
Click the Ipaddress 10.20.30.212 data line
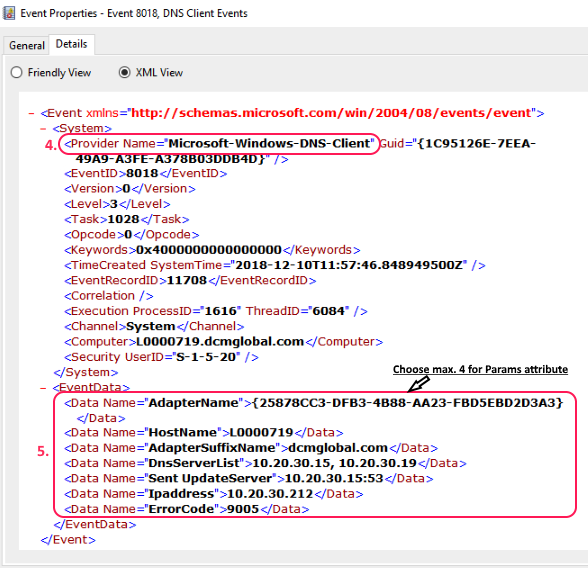click(214, 494)
